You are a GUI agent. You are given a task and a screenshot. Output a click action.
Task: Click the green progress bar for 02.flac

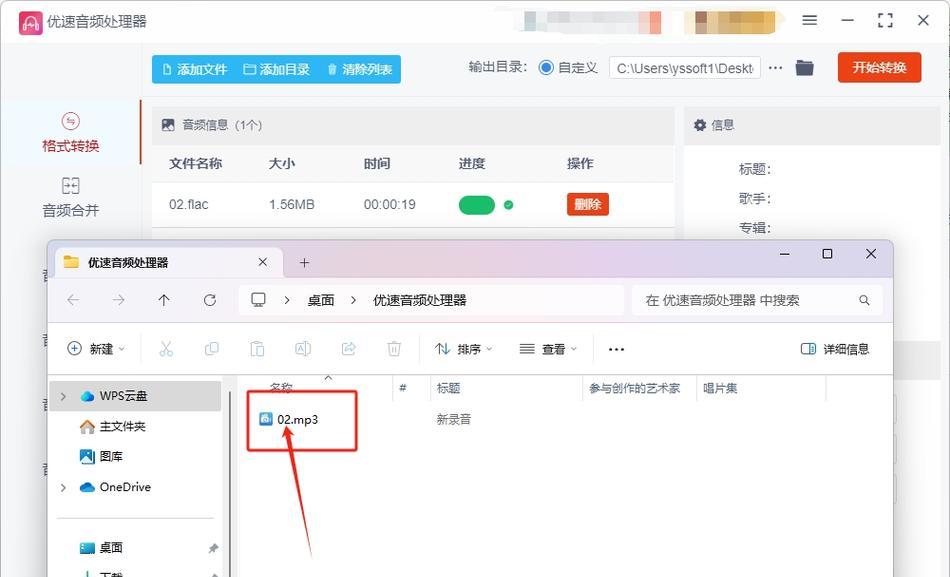pos(477,205)
